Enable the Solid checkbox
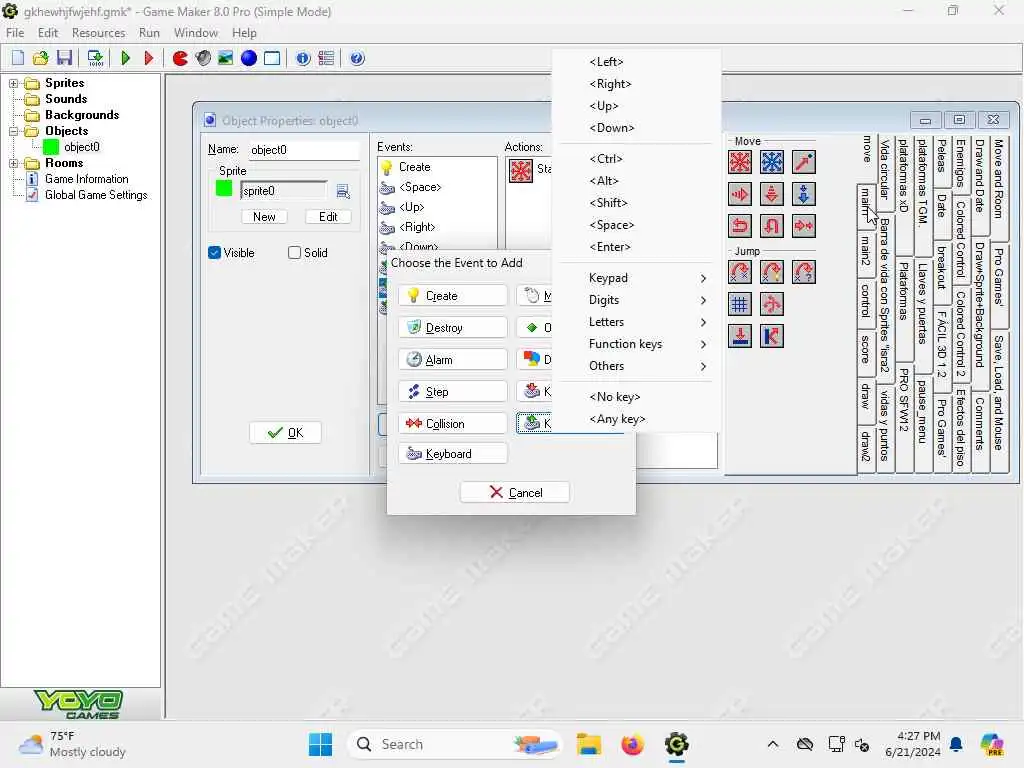The height and width of the screenshot is (768, 1024). coord(295,253)
